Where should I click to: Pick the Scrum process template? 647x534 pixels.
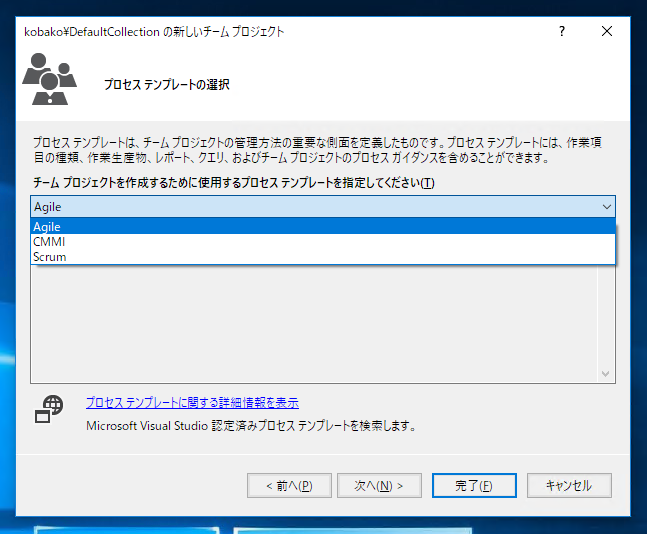[323, 257]
